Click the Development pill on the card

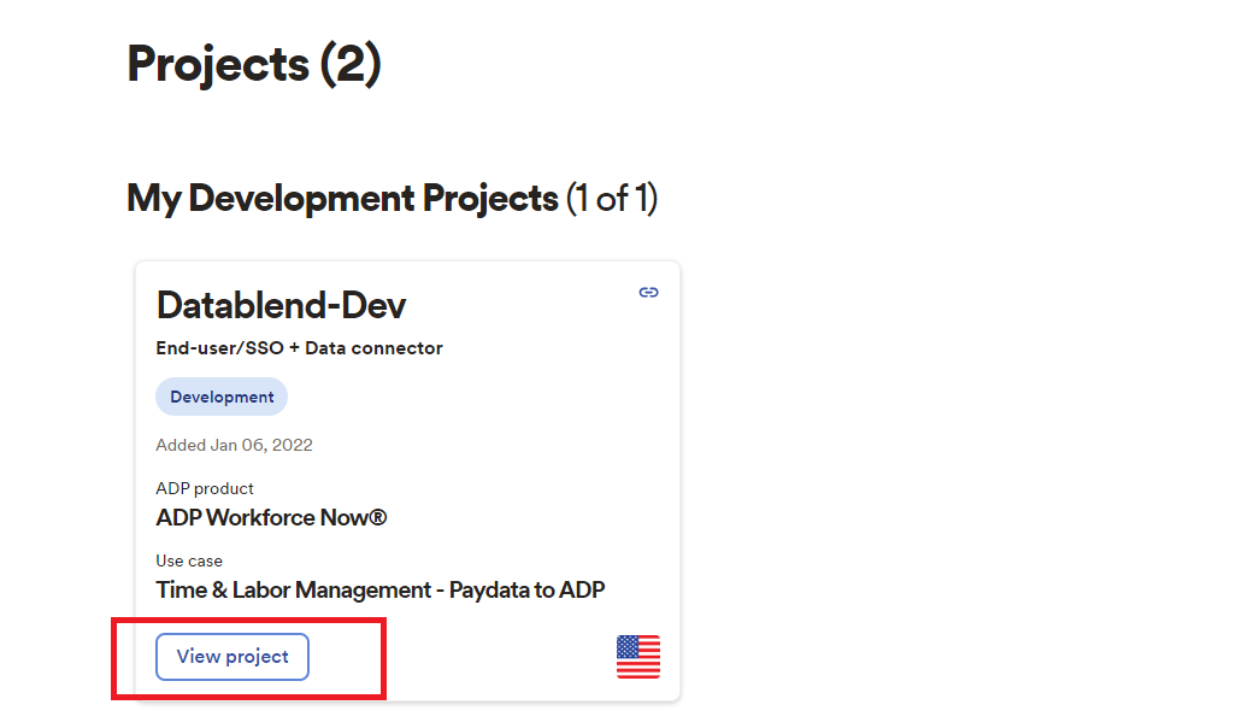[x=221, y=396]
